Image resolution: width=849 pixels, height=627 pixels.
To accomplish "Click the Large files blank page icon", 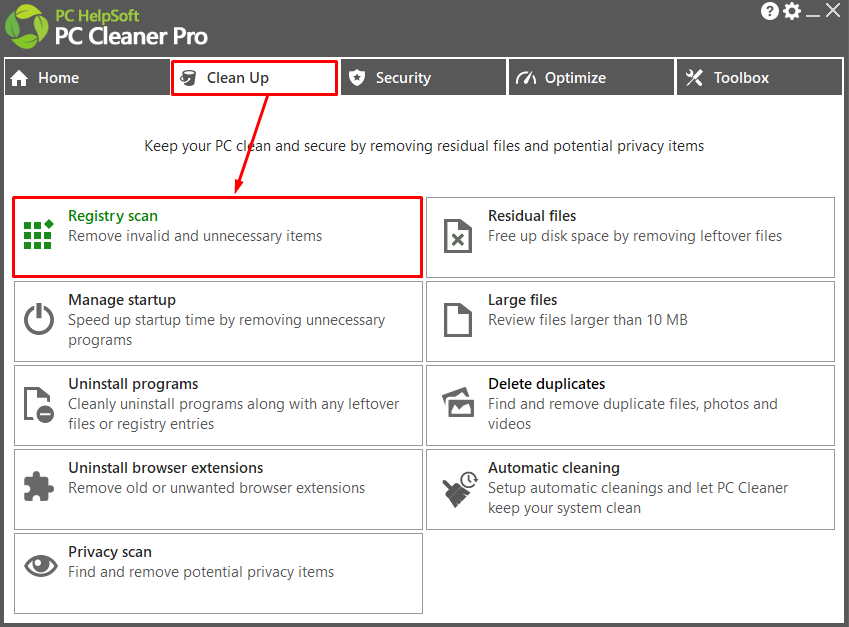I will click(x=458, y=320).
